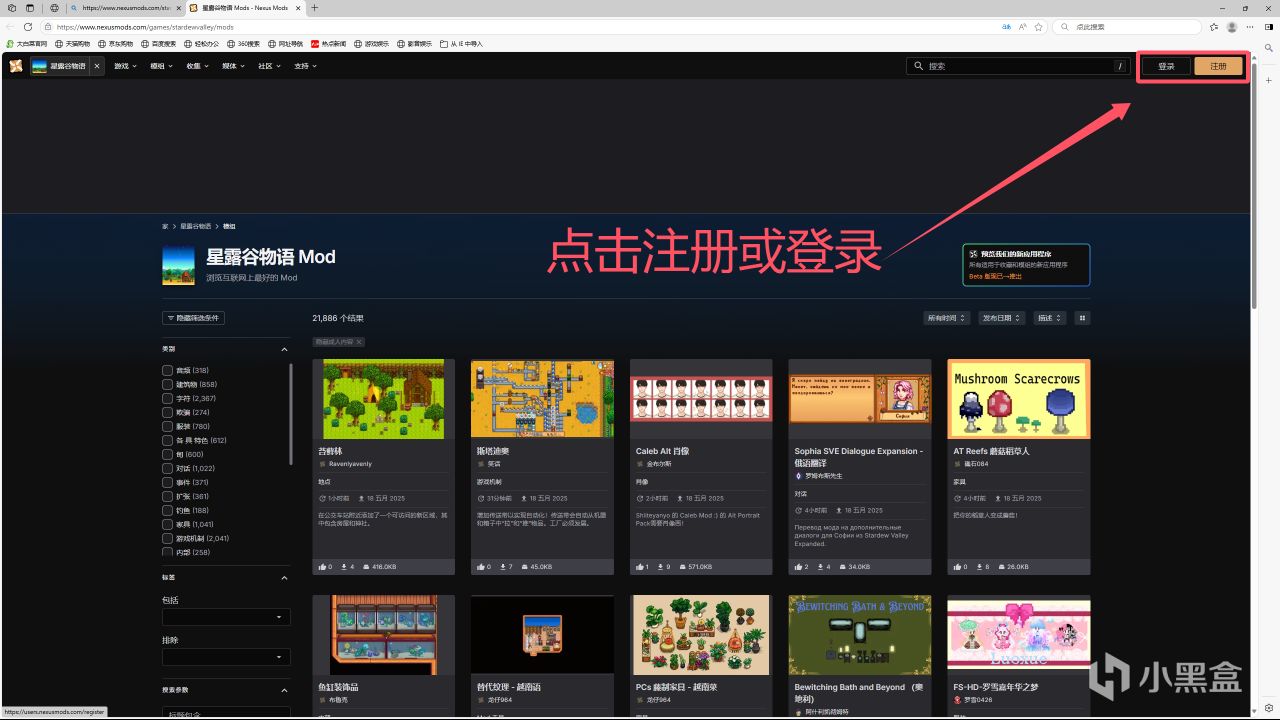This screenshot has width=1280, height=720.
Task: Open the 发布日期 sort dropdown
Action: 1002,318
